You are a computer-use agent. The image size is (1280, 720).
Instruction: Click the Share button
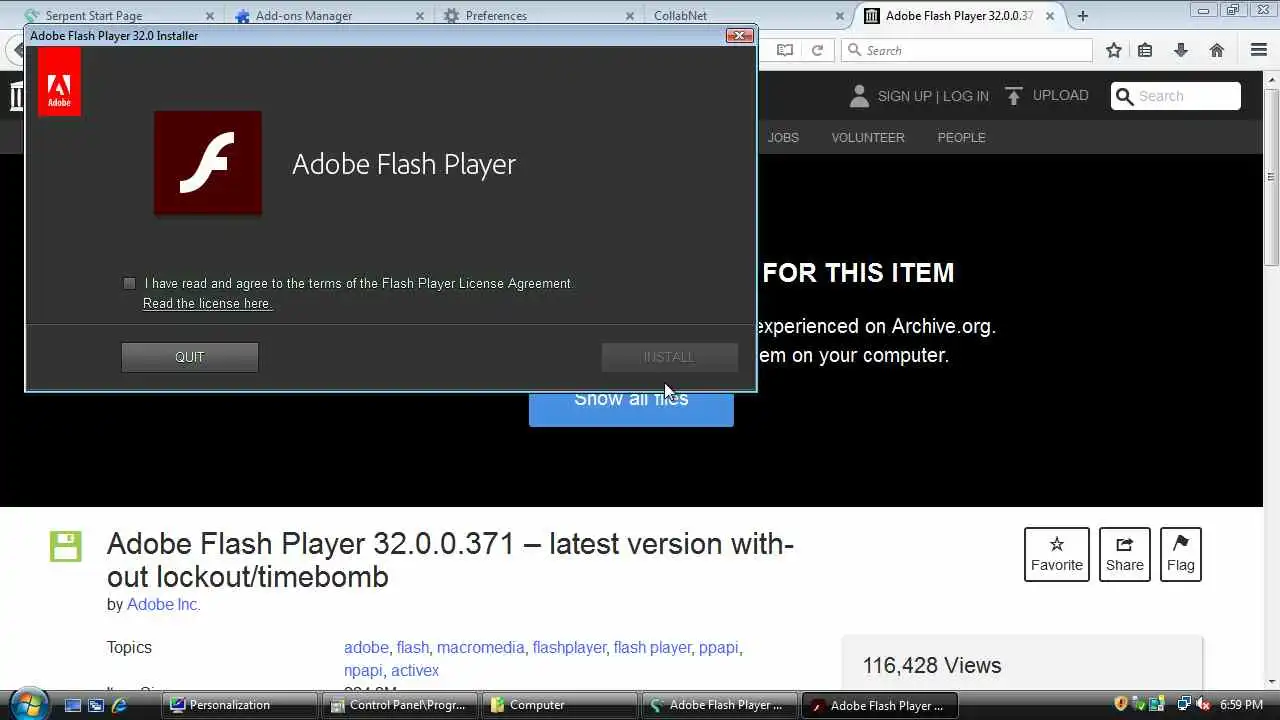pos(1125,554)
